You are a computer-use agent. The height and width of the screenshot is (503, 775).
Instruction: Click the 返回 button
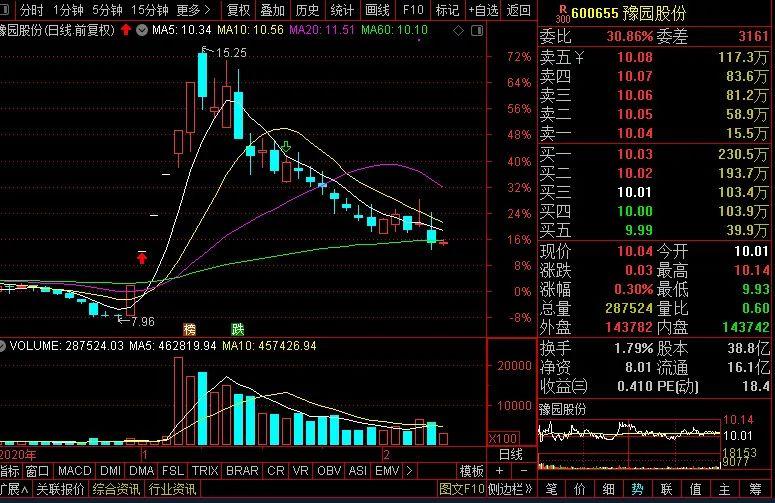pos(518,10)
